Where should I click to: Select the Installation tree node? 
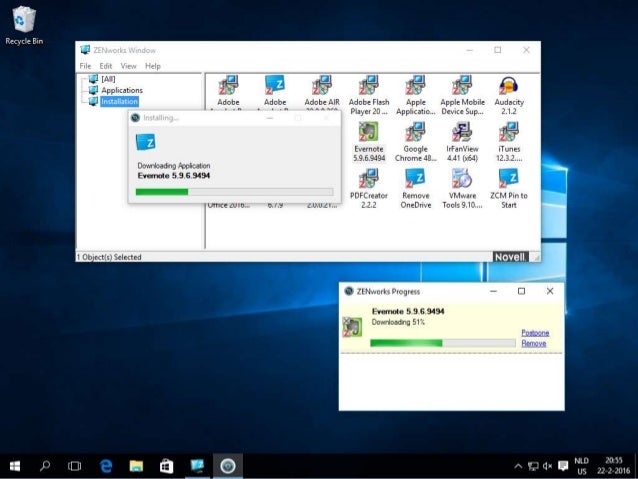pos(119,101)
